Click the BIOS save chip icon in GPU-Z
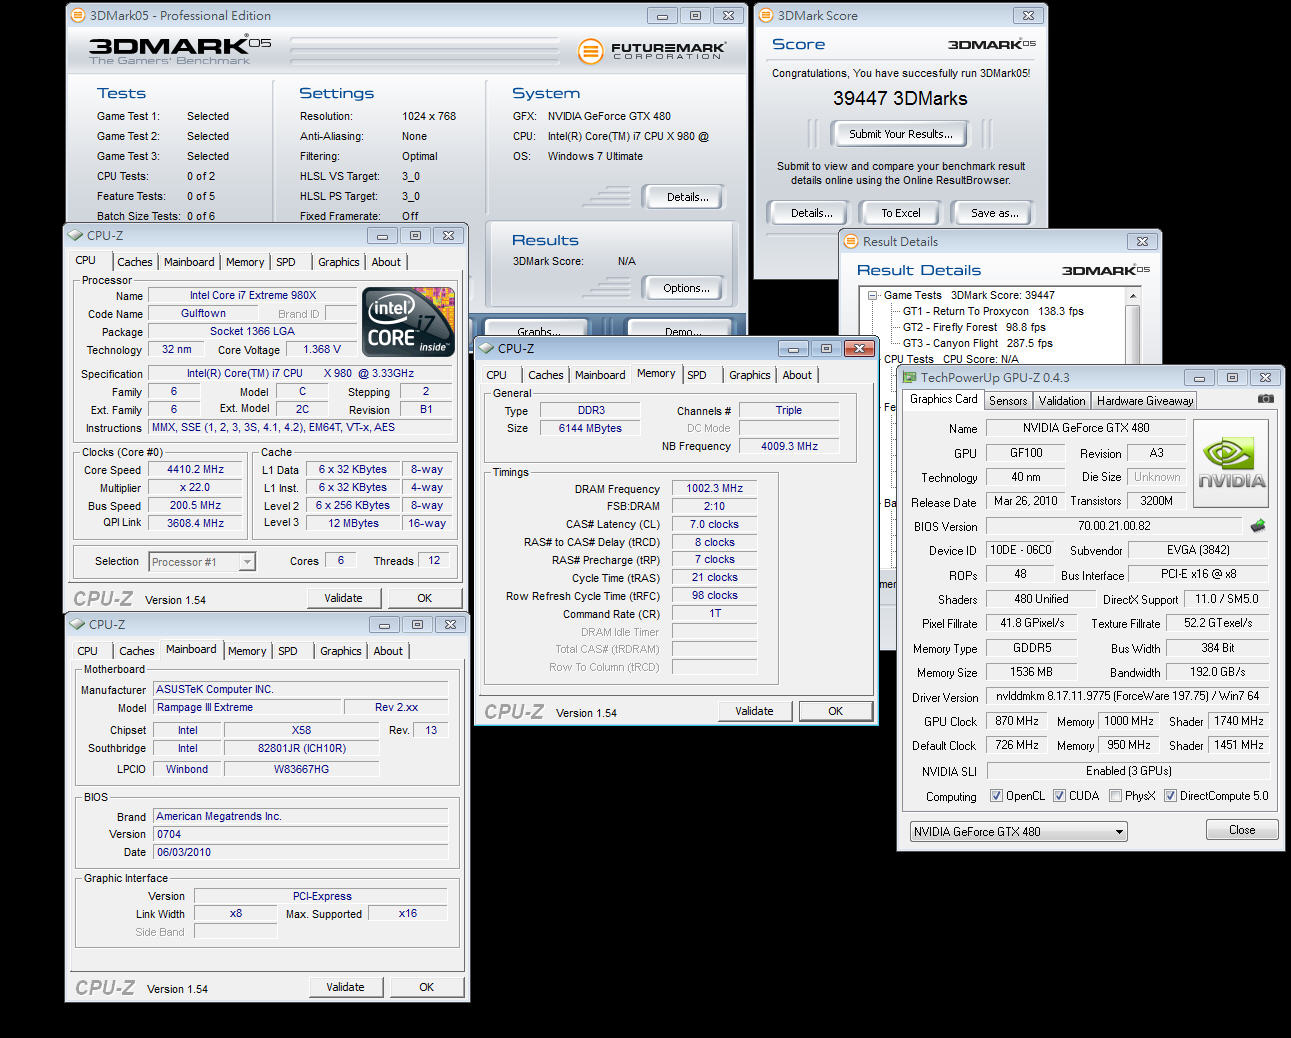The height and width of the screenshot is (1038, 1291). (x=1258, y=525)
